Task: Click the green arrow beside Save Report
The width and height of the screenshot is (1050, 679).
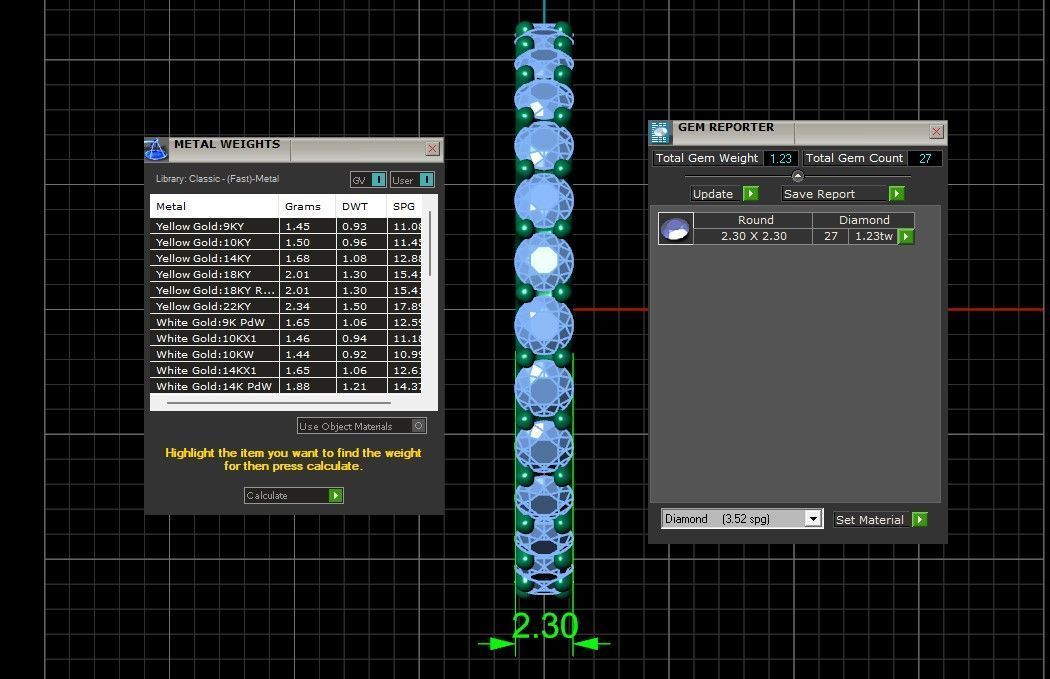Action: point(897,194)
